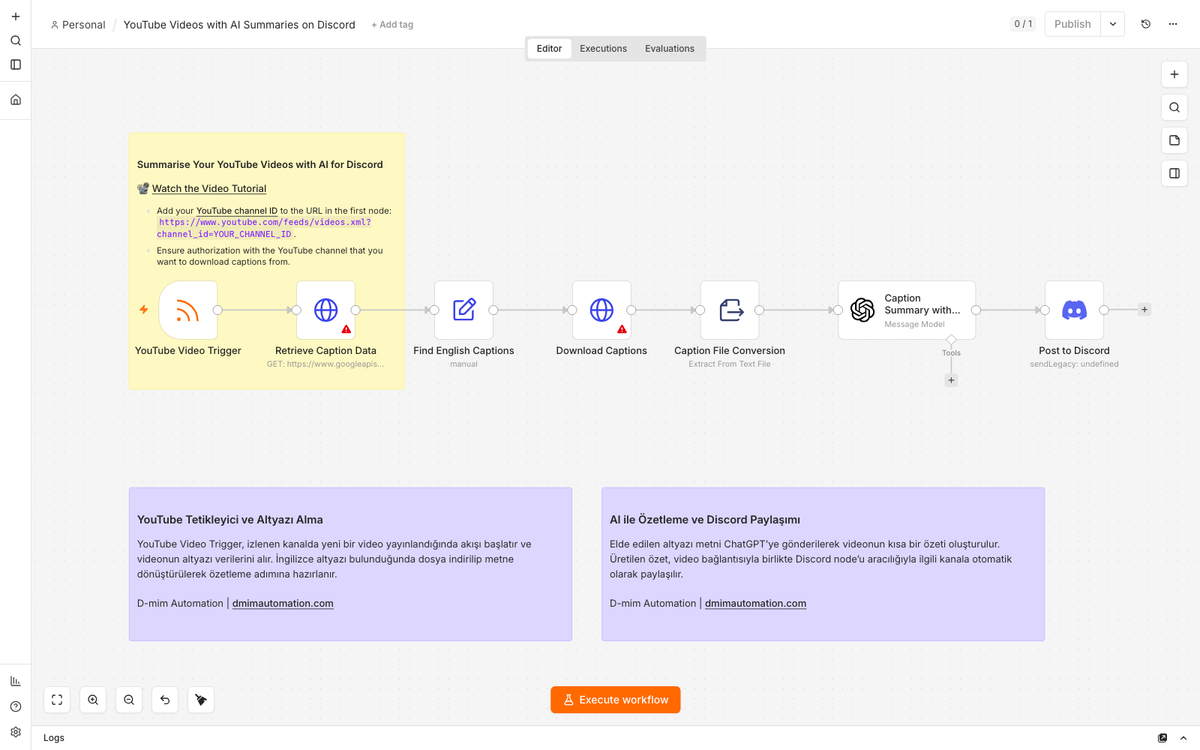1200x750 pixels.
Task: Click the trigger lightning bolt icon
Action: (x=144, y=310)
